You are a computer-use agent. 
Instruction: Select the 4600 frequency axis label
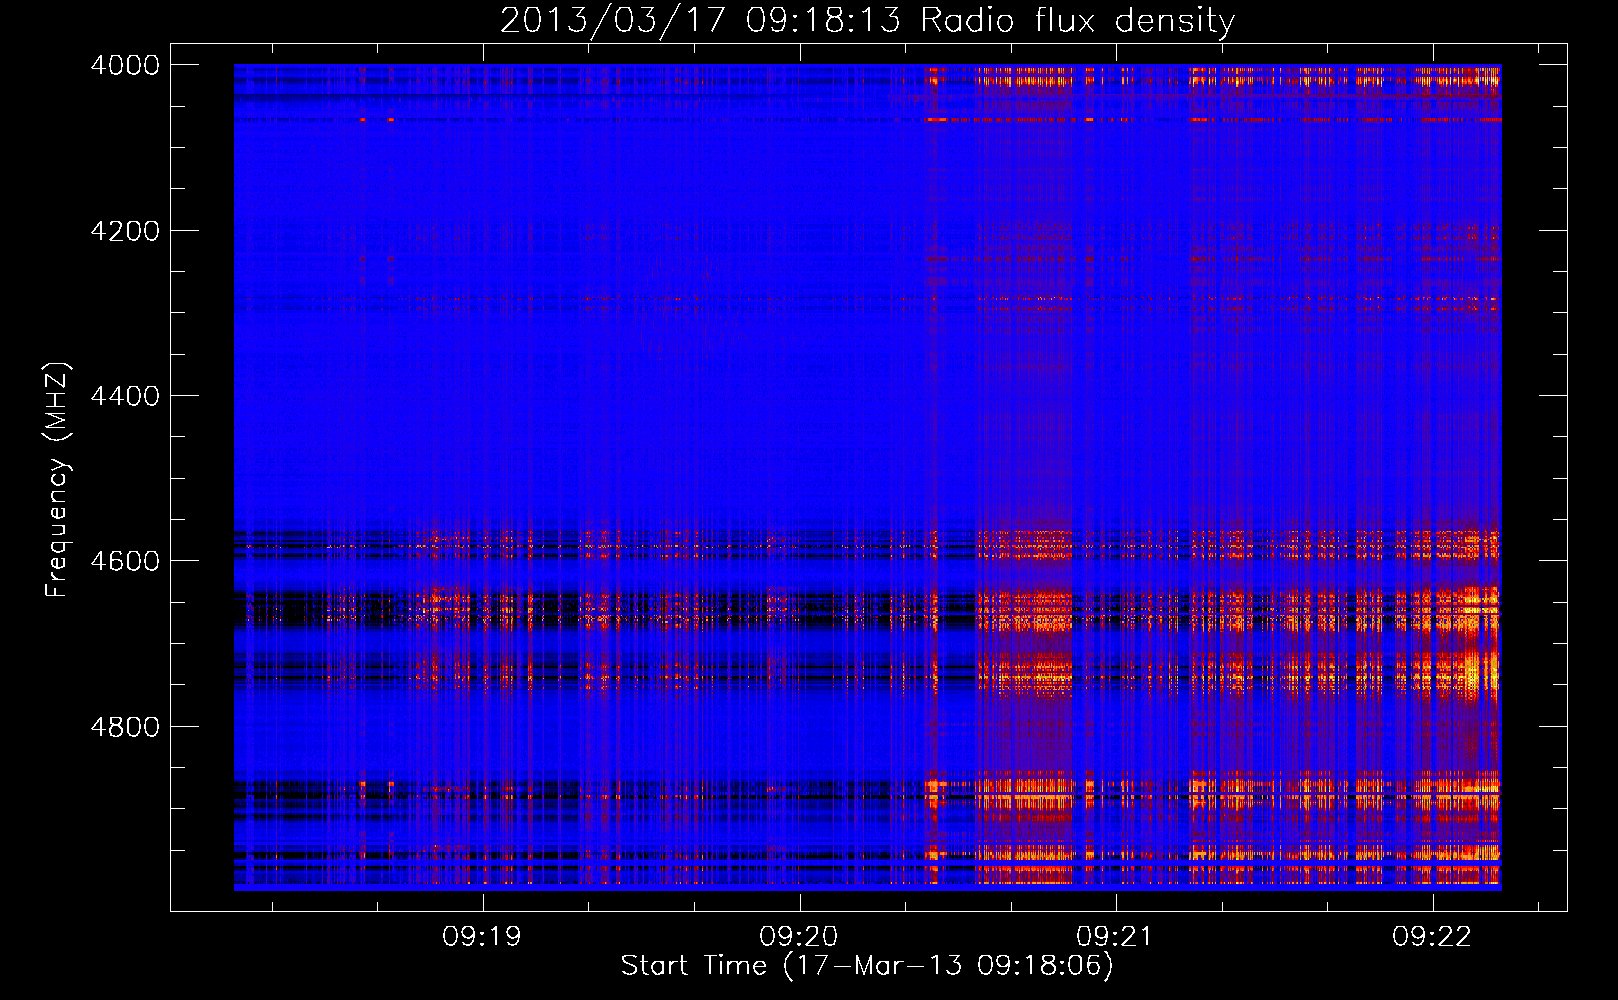[x=125, y=561]
